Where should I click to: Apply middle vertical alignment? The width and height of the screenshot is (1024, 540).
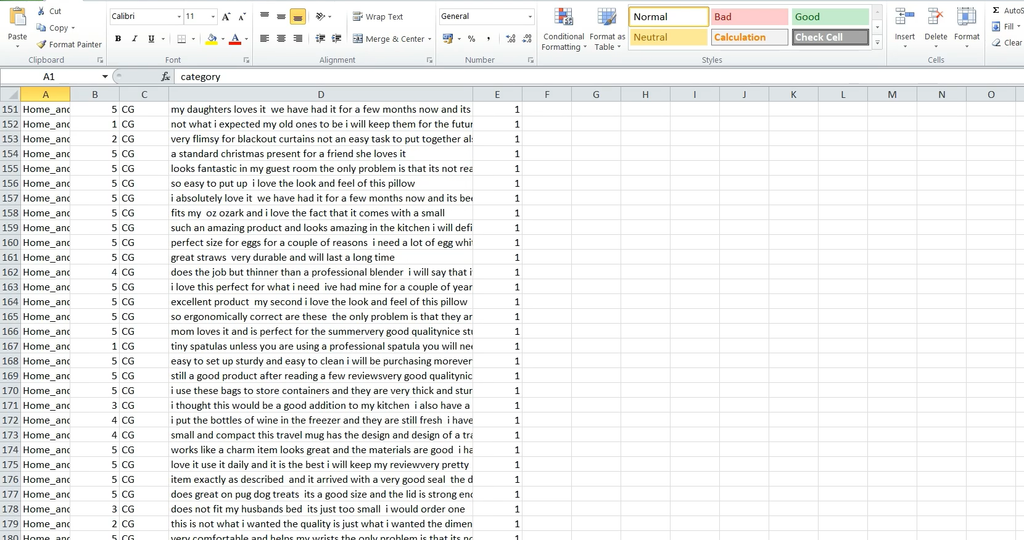281,16
